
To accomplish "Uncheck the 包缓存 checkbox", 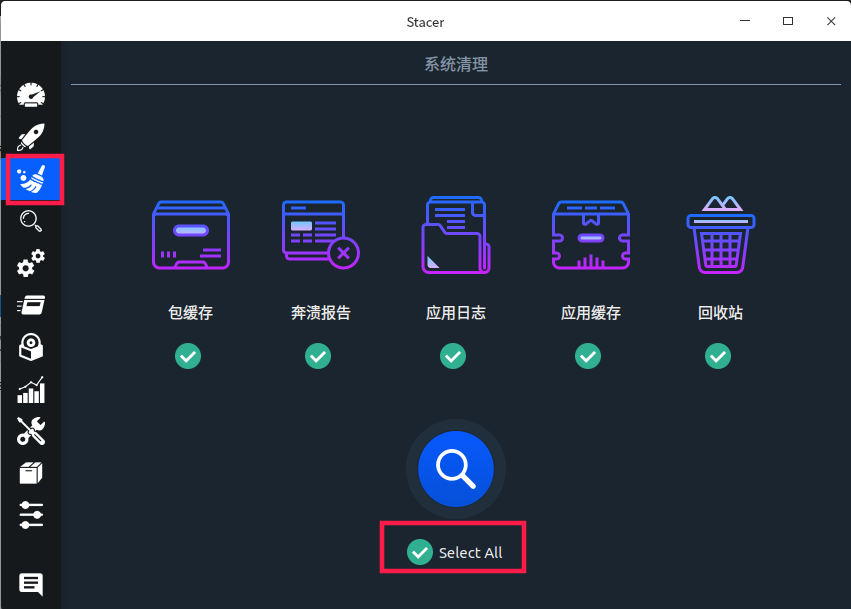I will click(x=188, y=356).
